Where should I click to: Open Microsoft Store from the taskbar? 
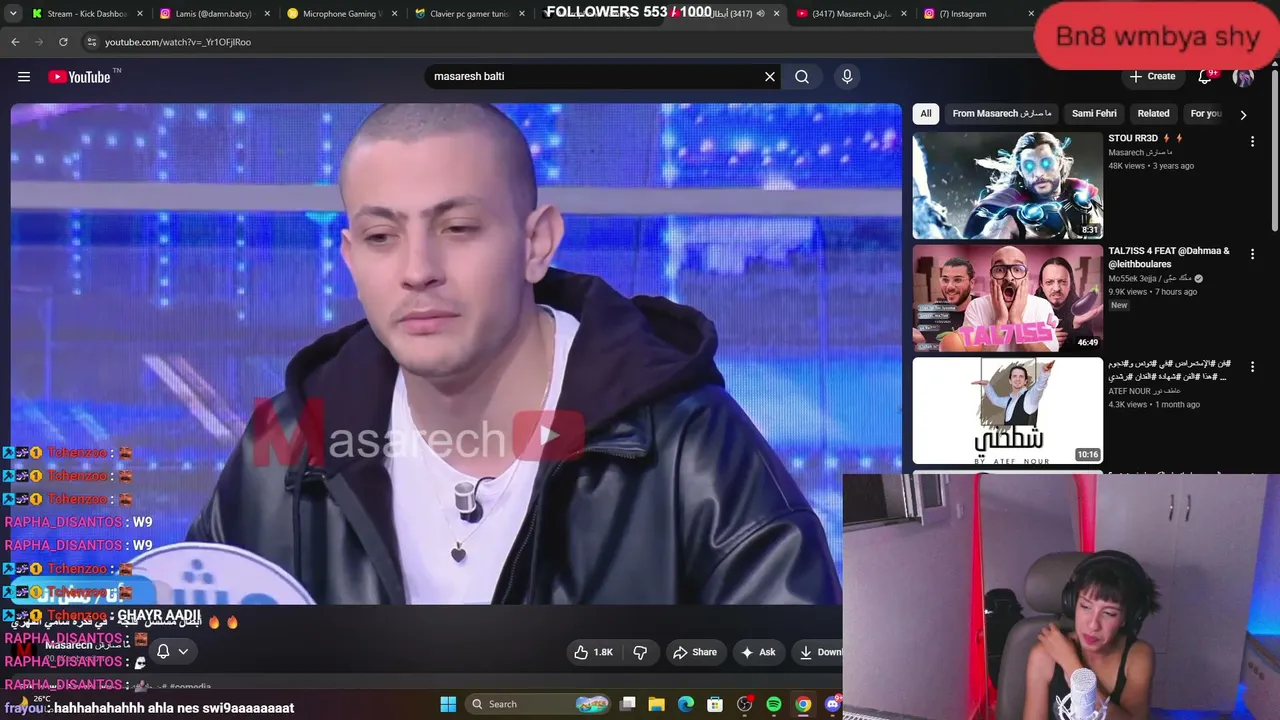click(715, 704)
